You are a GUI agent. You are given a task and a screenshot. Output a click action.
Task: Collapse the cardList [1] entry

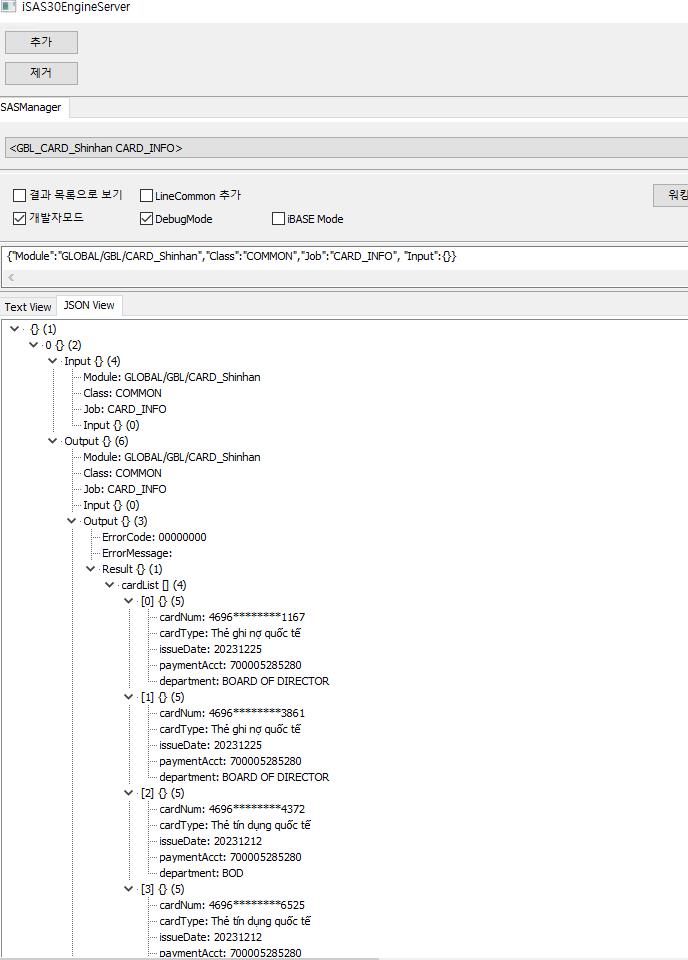coord(129,697)
